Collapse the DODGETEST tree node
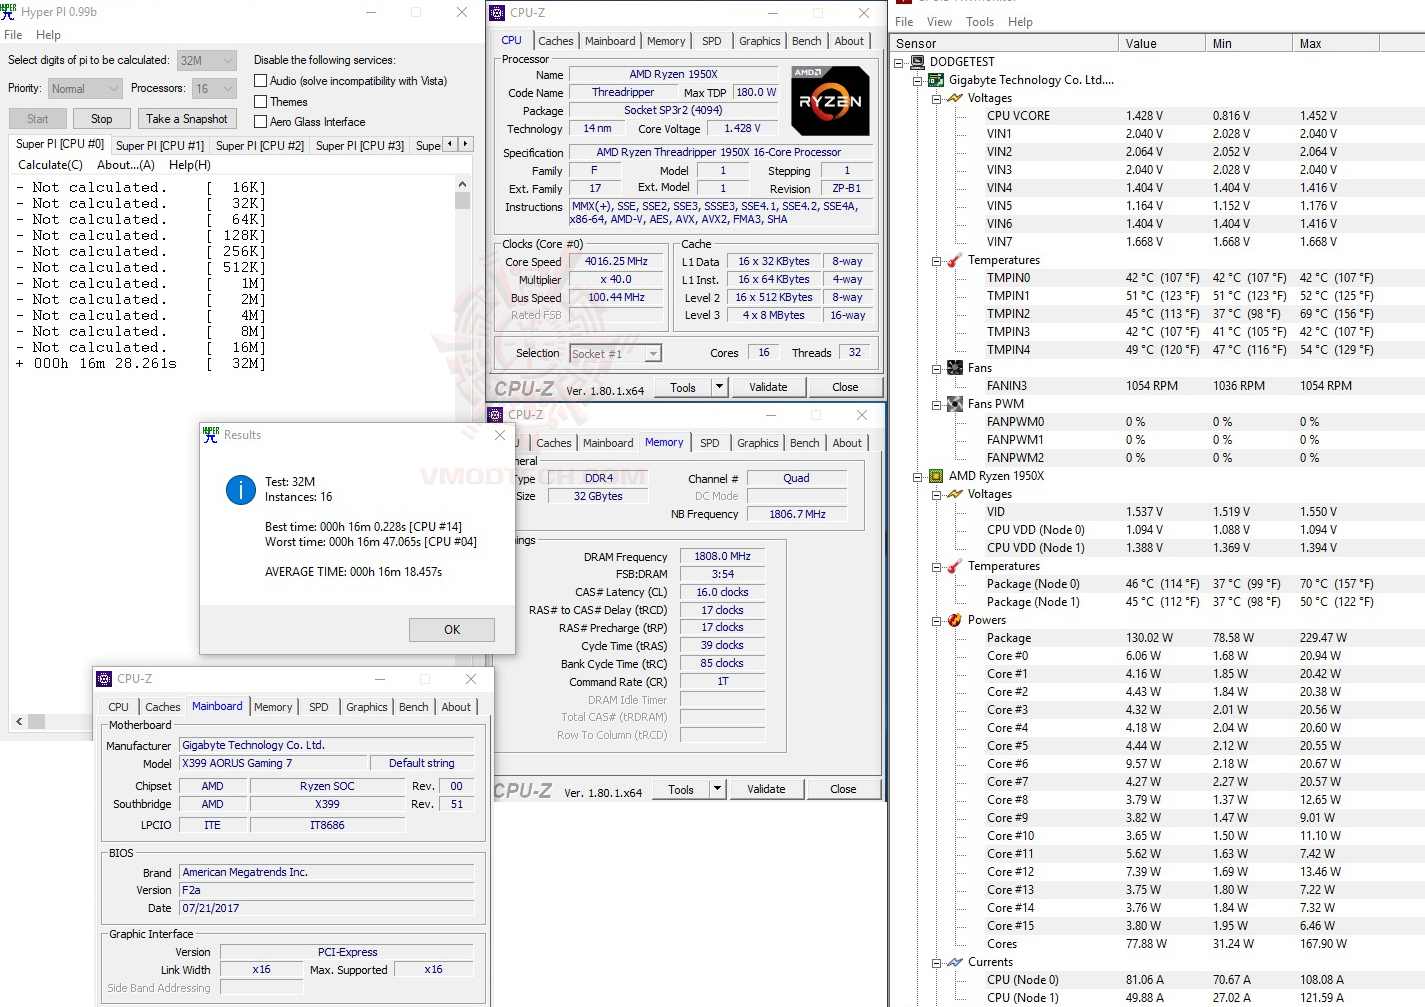This screenshot has height=1007, width=1425. coord(899,62)
